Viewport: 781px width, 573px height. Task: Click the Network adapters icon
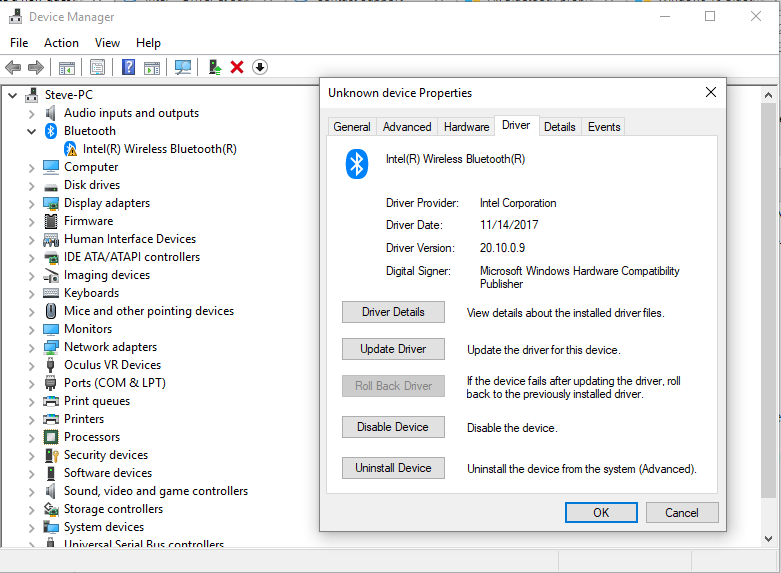pos(51,347)
